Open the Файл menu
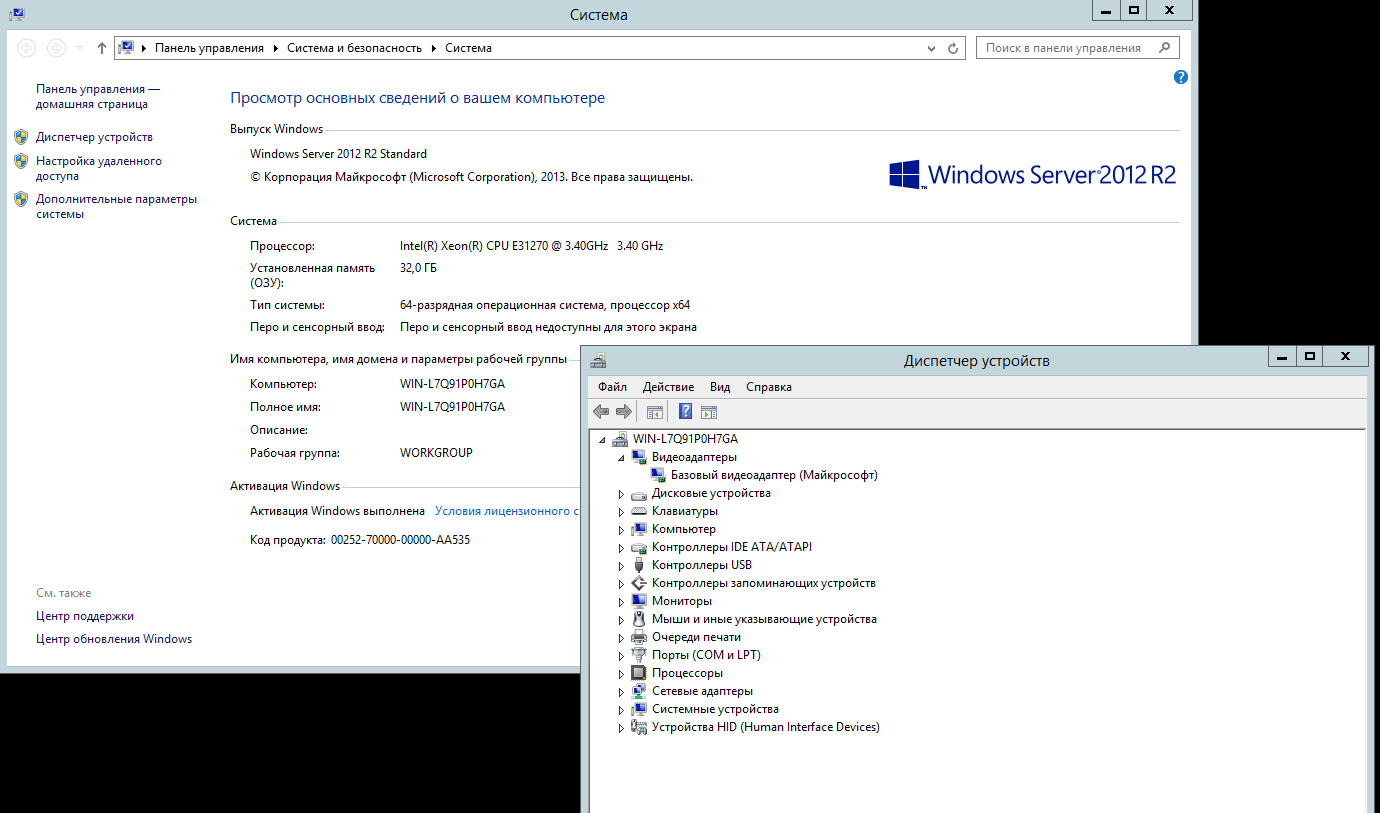This screenshot has width=1380, height=813. click(613, 387)
